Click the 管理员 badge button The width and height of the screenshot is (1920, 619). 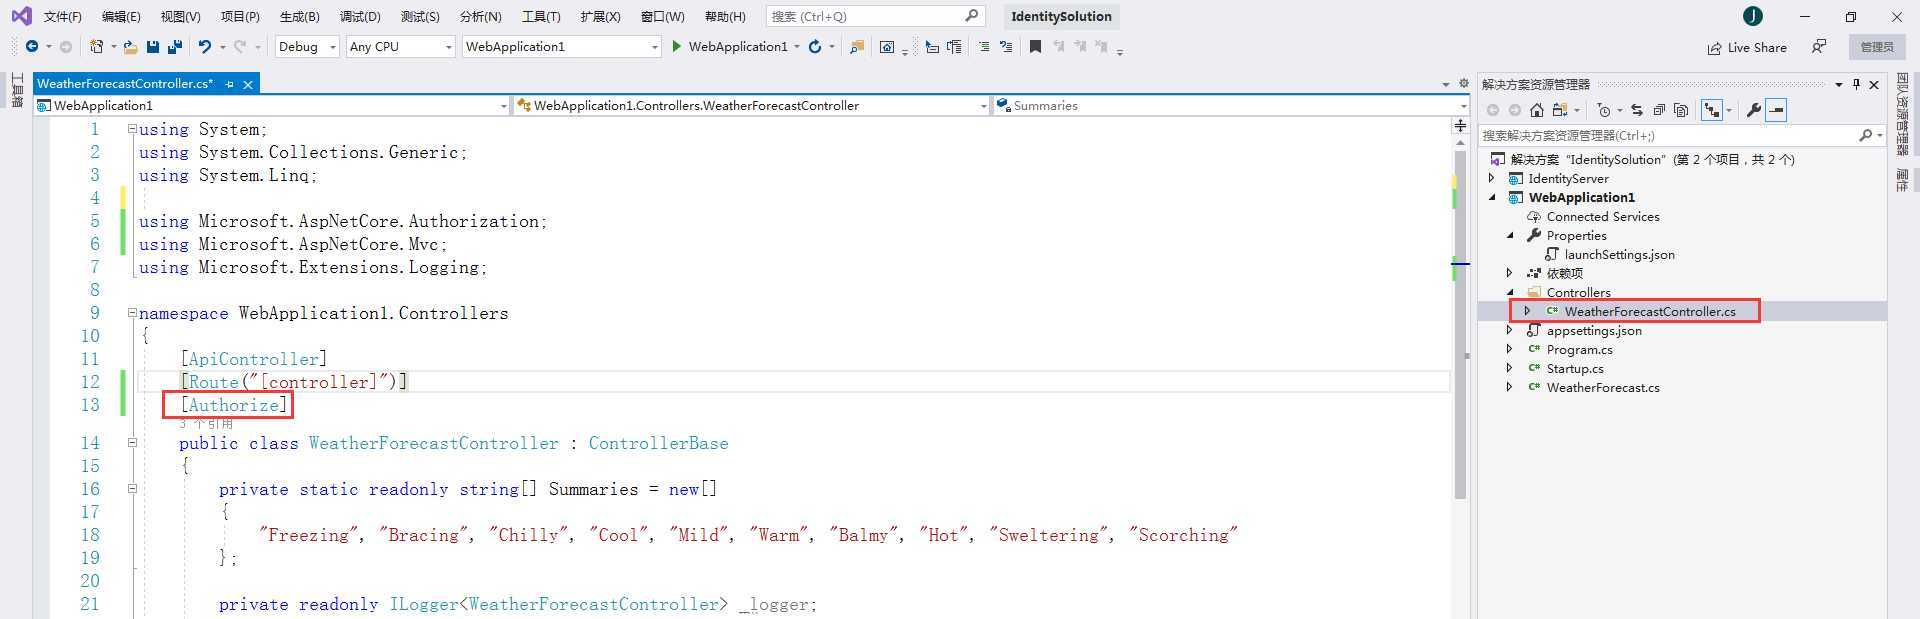pyautogui.click(x=1877, y=47)
